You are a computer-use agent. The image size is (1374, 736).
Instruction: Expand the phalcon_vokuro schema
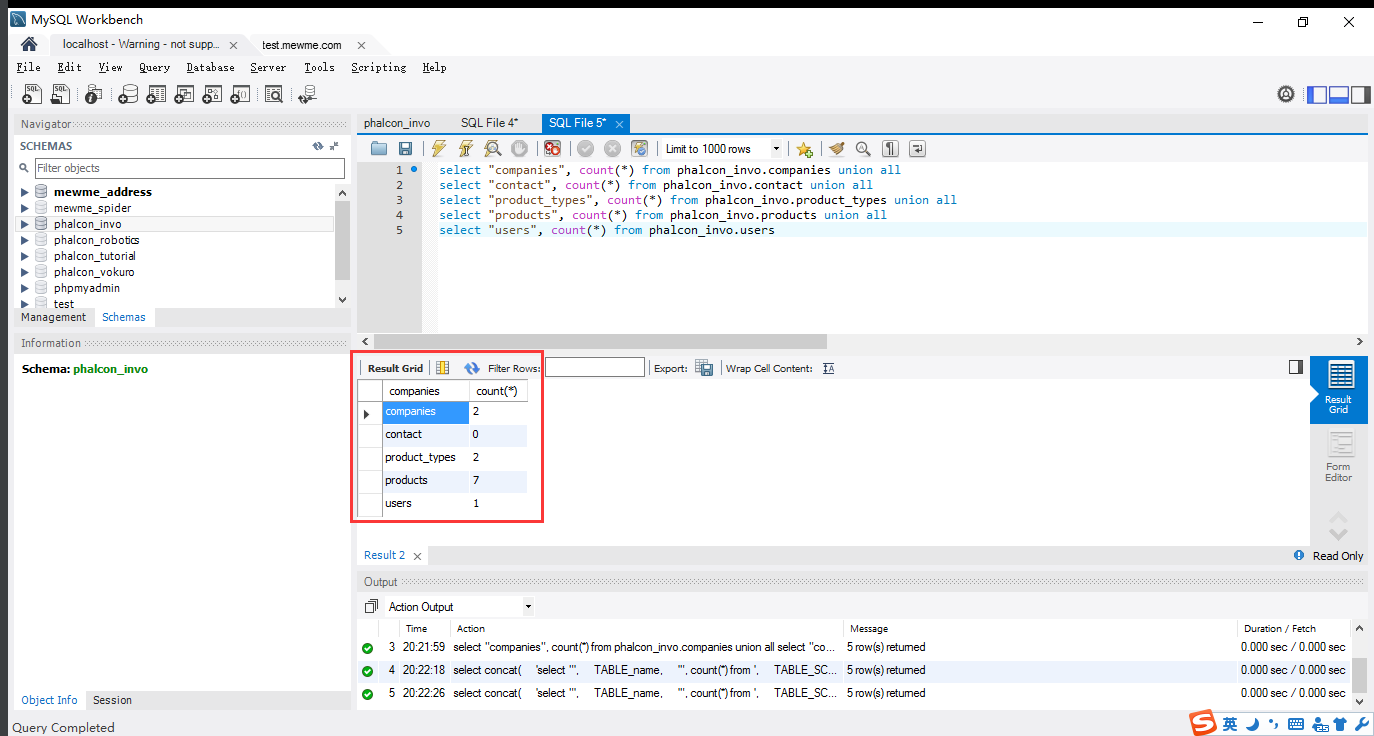tap(25, 272)
